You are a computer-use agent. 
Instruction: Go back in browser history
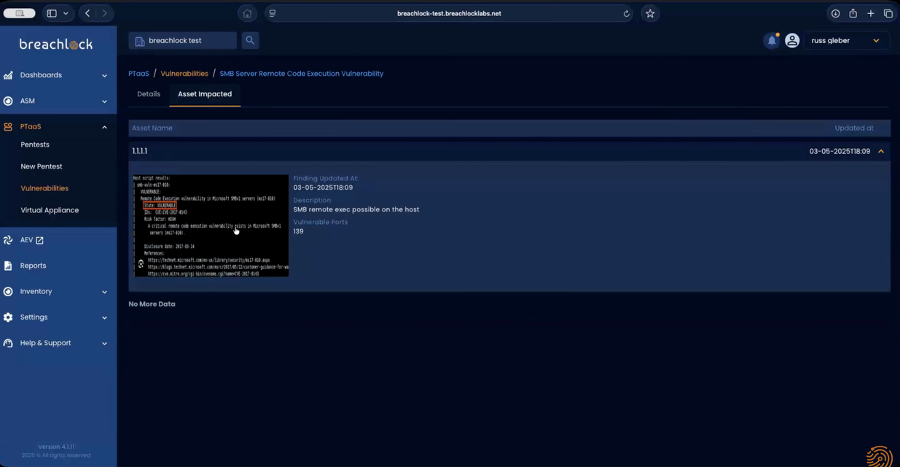[x=87, y=13]
